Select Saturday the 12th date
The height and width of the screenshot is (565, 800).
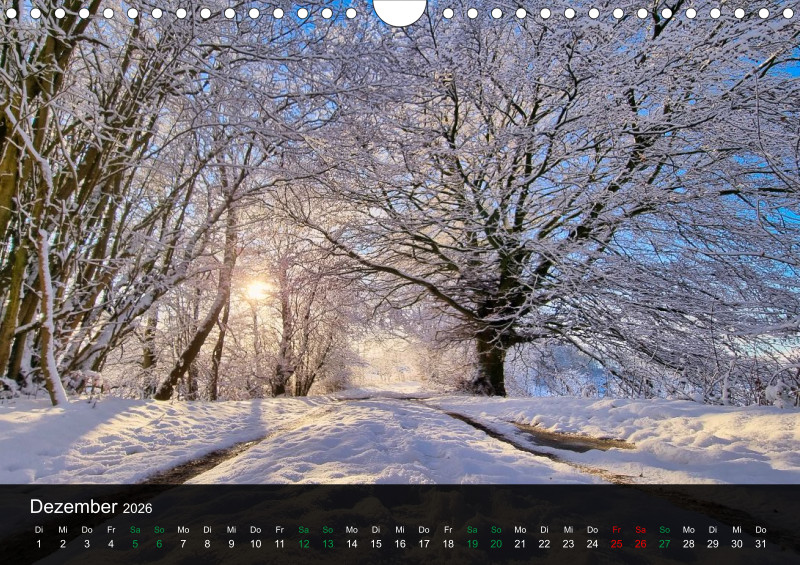[x=303, y=544]
